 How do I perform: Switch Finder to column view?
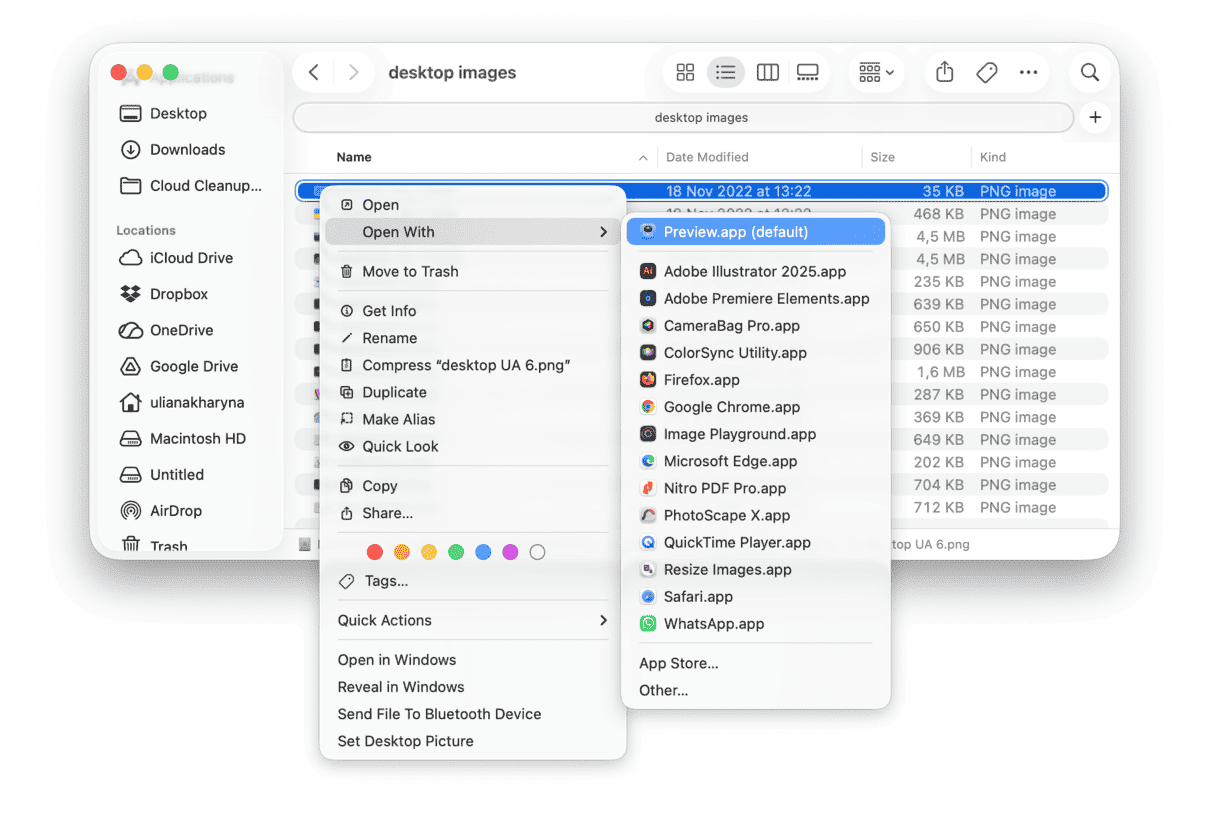(x=768, y=72)
